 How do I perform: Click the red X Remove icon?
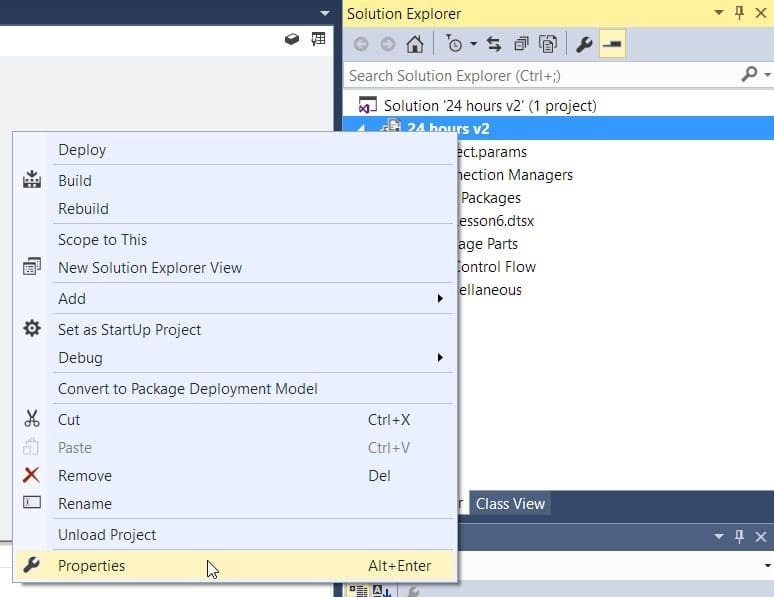(31, 475)
